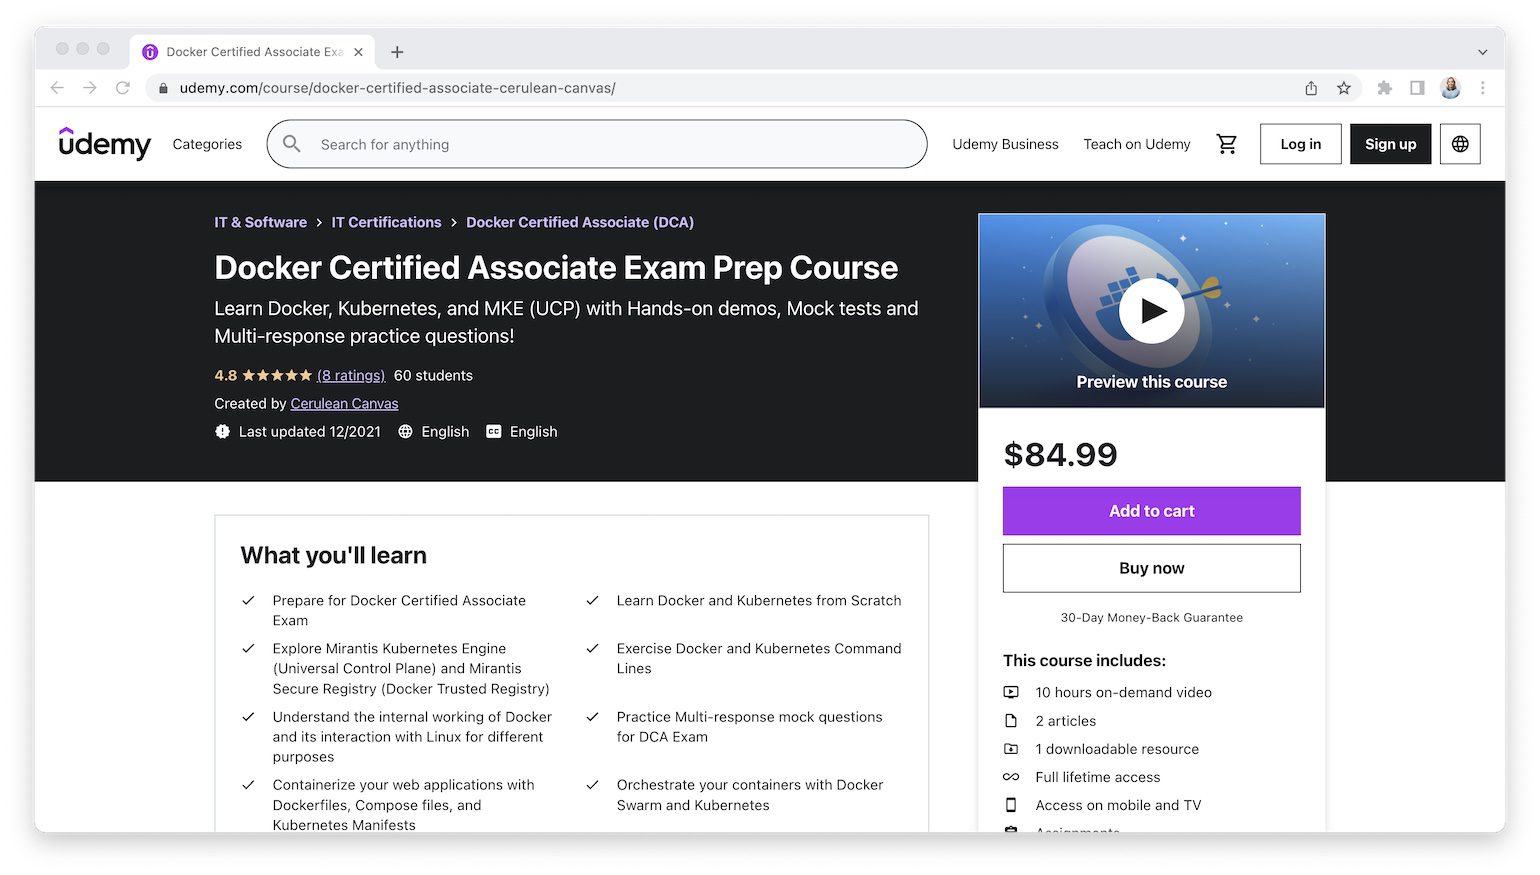Expand the tab search chevron
The height and width of the screenshot is (875, 1540).
1479,51
